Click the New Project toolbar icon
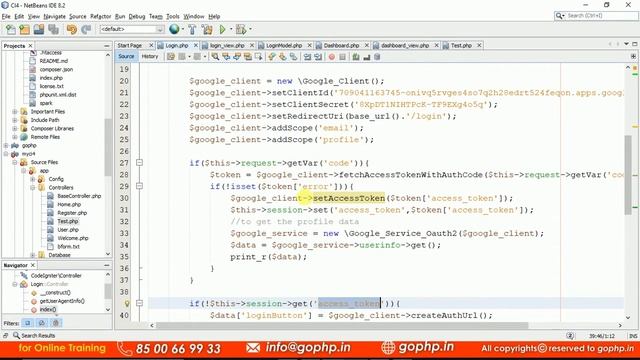The width and height of the screenshot is (640, 360). pyautogui.click(x=24, y=29)
